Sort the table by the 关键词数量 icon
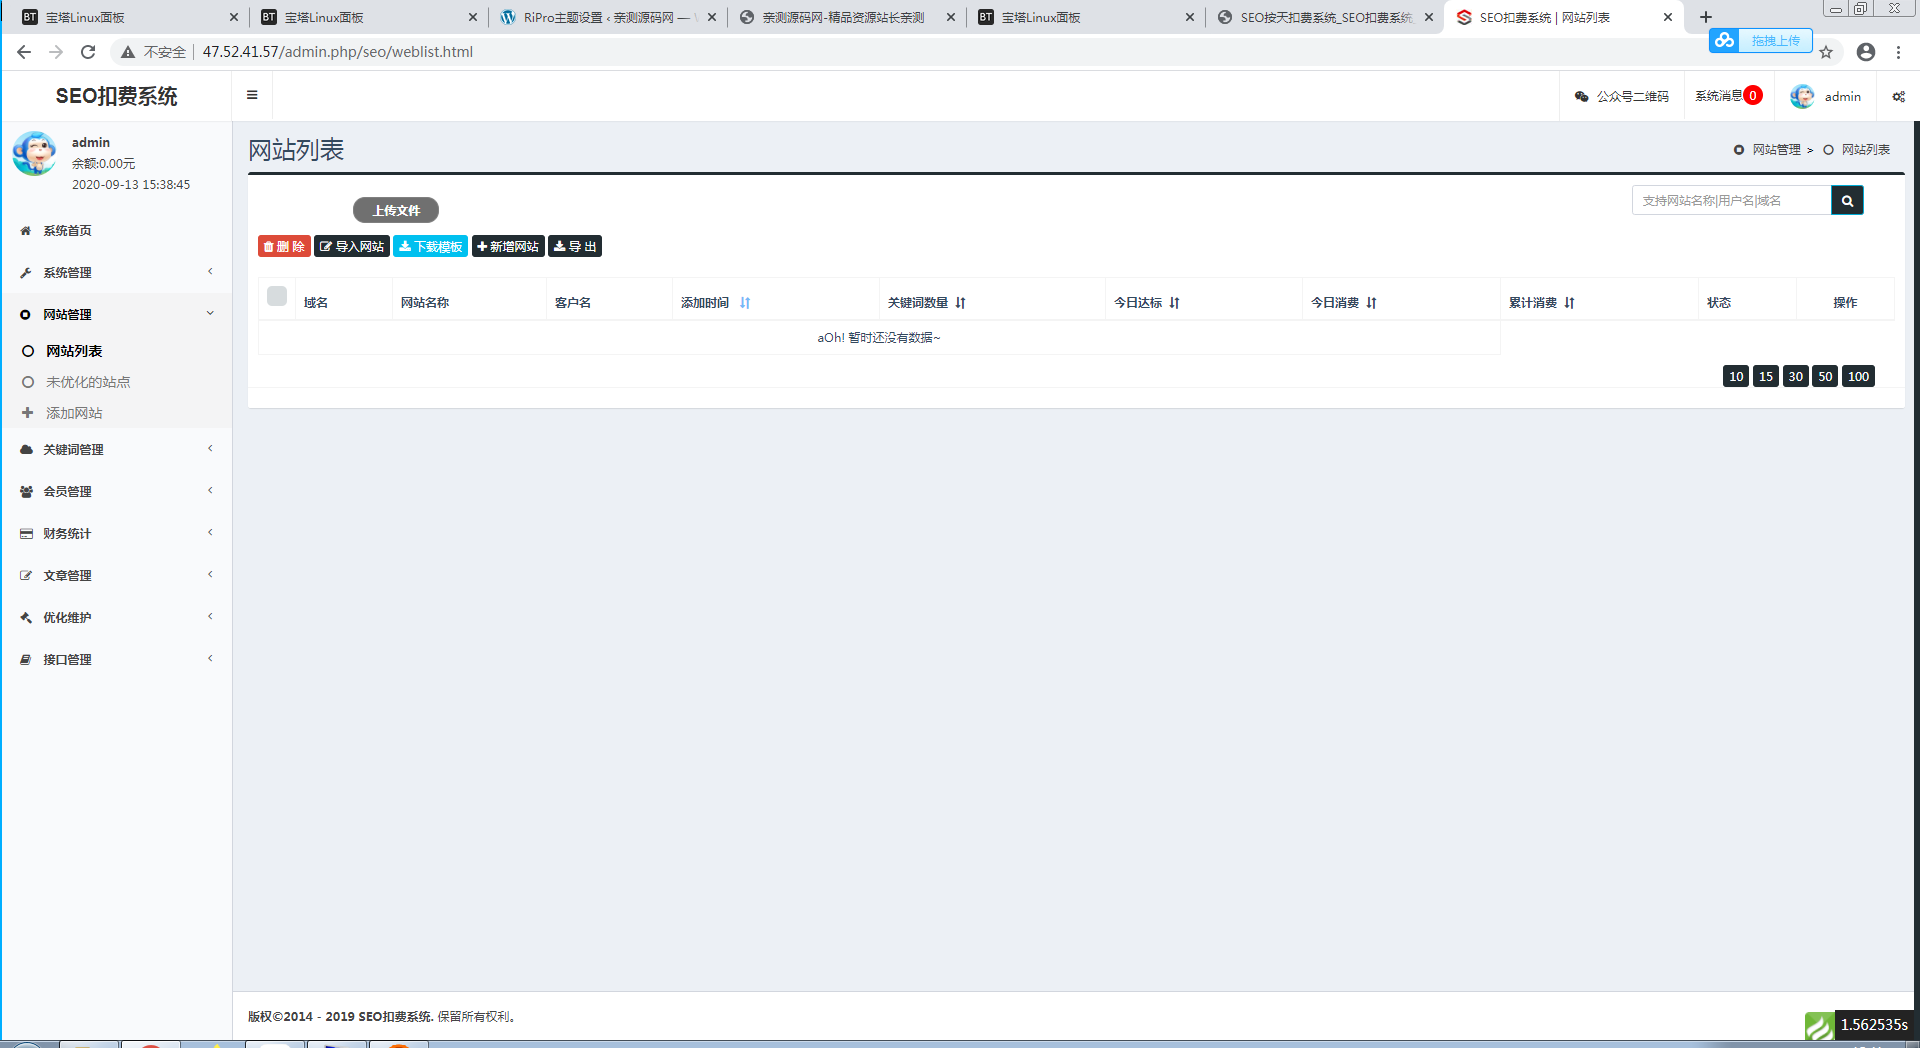Image resolution: width=1920 pixels, height=1048 pixels. (x=960, y=302)
